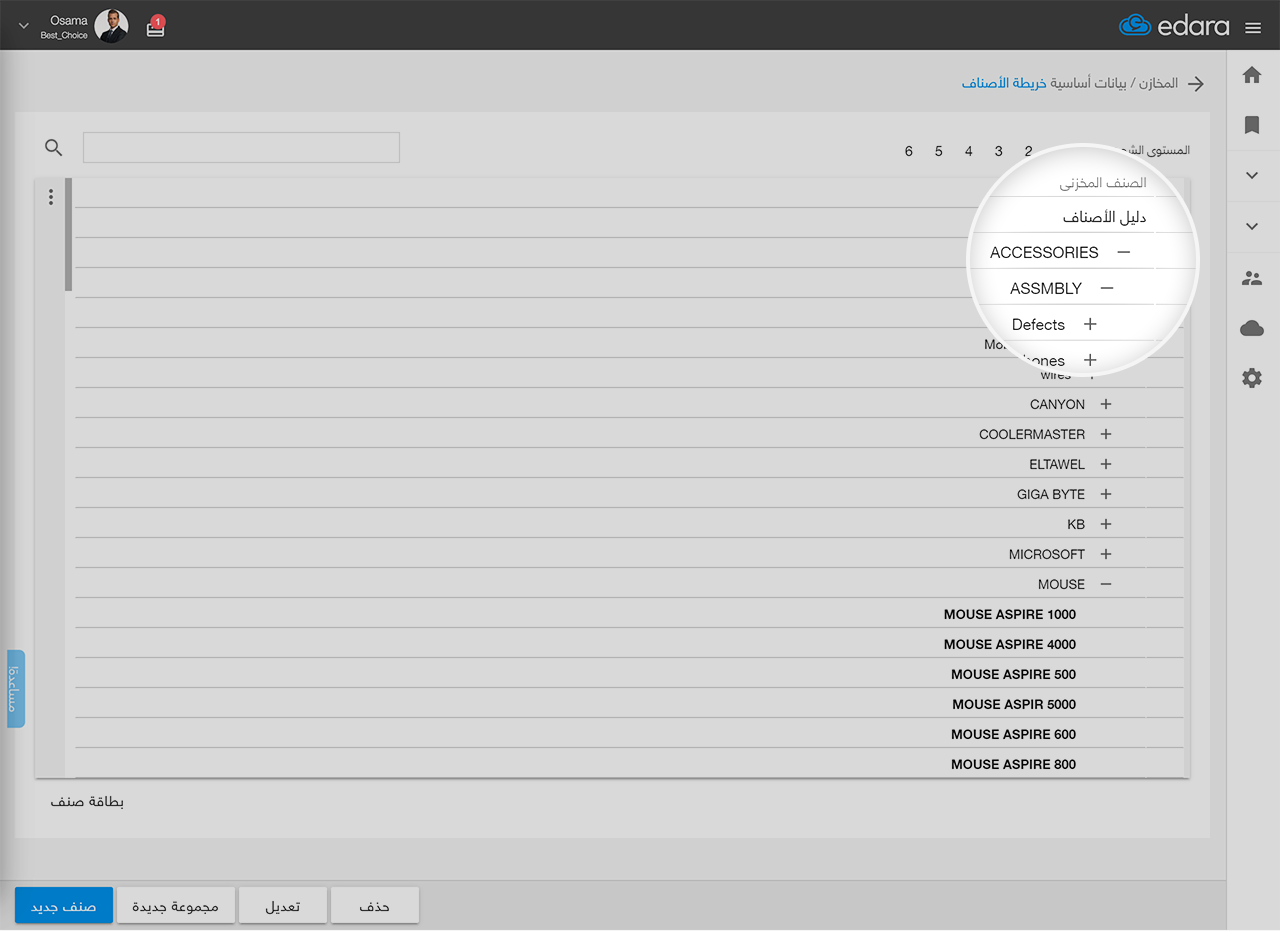Open settings gear in sidebar

click(x=1252, y=378)
